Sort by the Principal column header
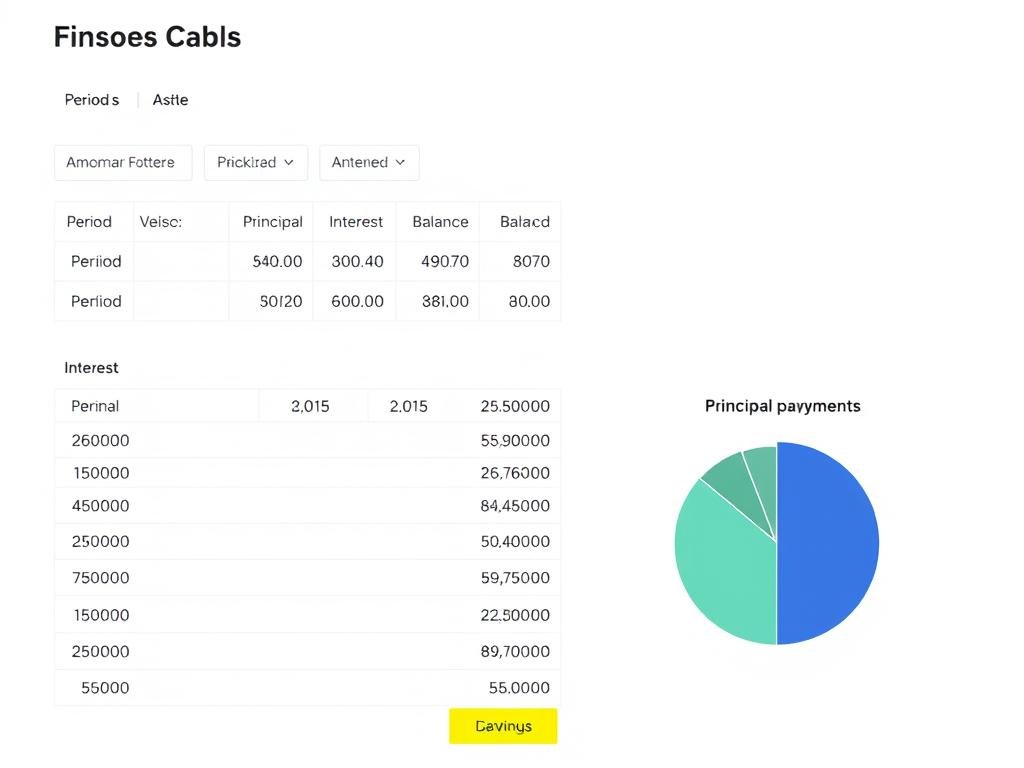 (271, 221)
